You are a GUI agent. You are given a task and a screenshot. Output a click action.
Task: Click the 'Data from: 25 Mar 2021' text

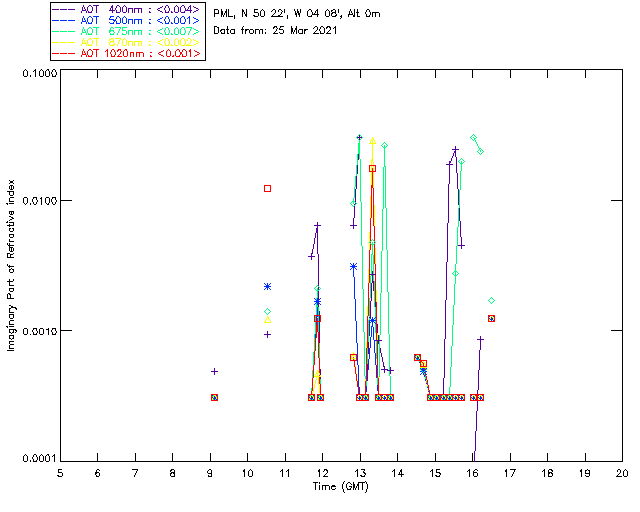click(x=276, y=31)
